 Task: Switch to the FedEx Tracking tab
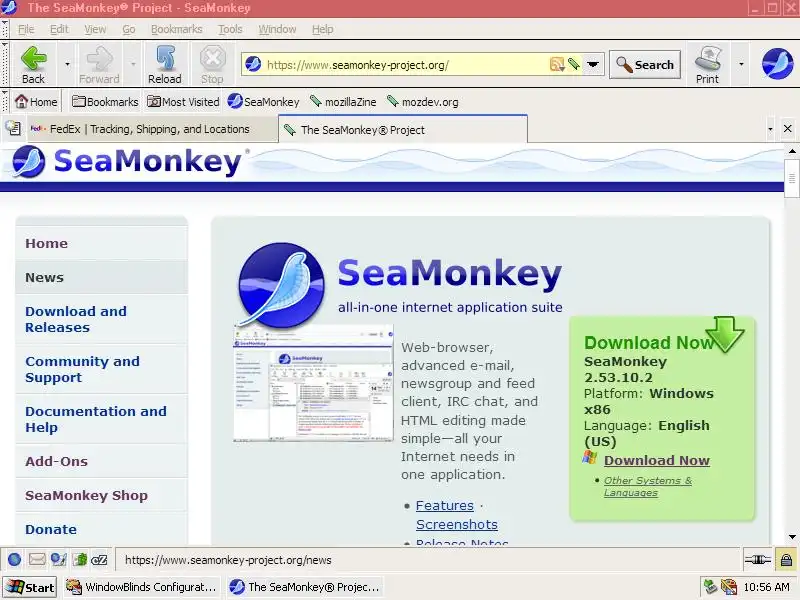(x=151, y=129)
